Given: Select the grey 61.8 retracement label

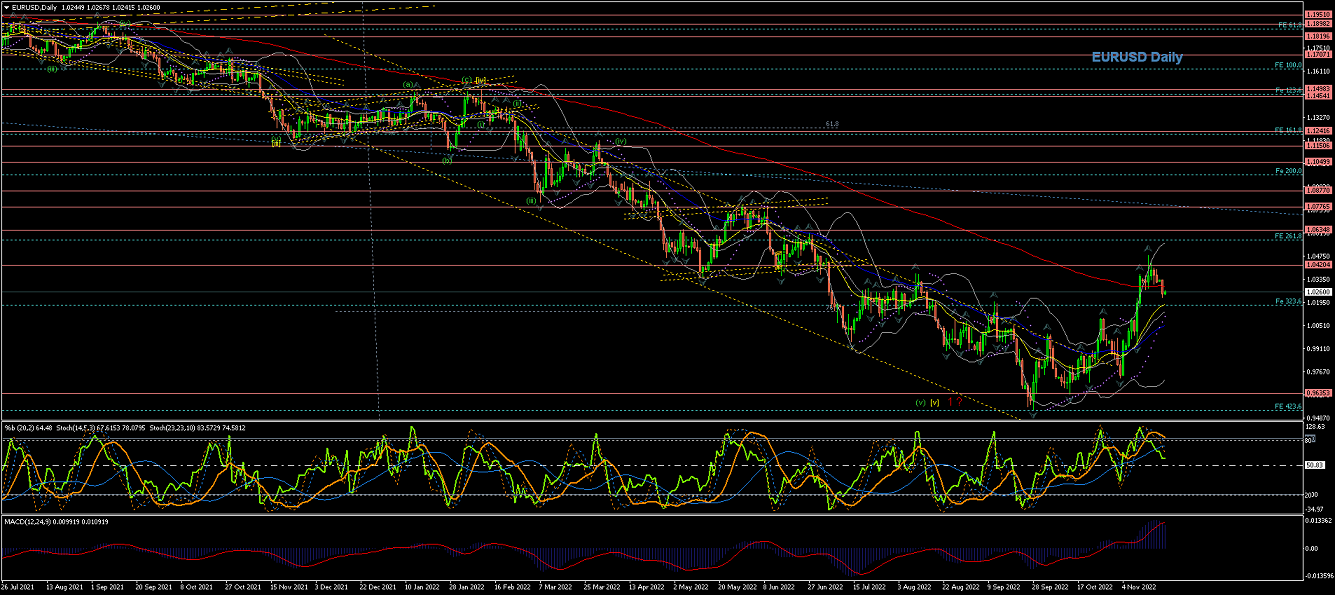Looking at the screenshot, I should 832,124.
